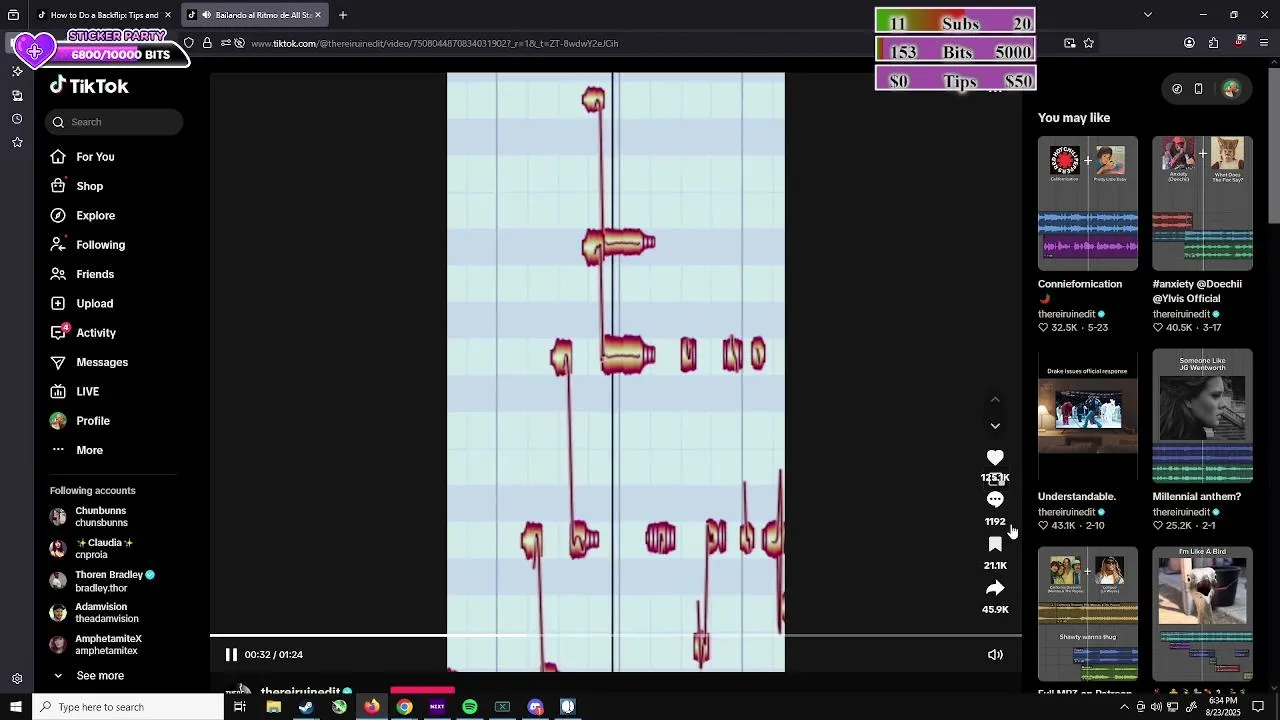Open the Shawty wanna thug video thumbnail
The width and height of the screenshot is (1280, 720).
[1087, 614]
